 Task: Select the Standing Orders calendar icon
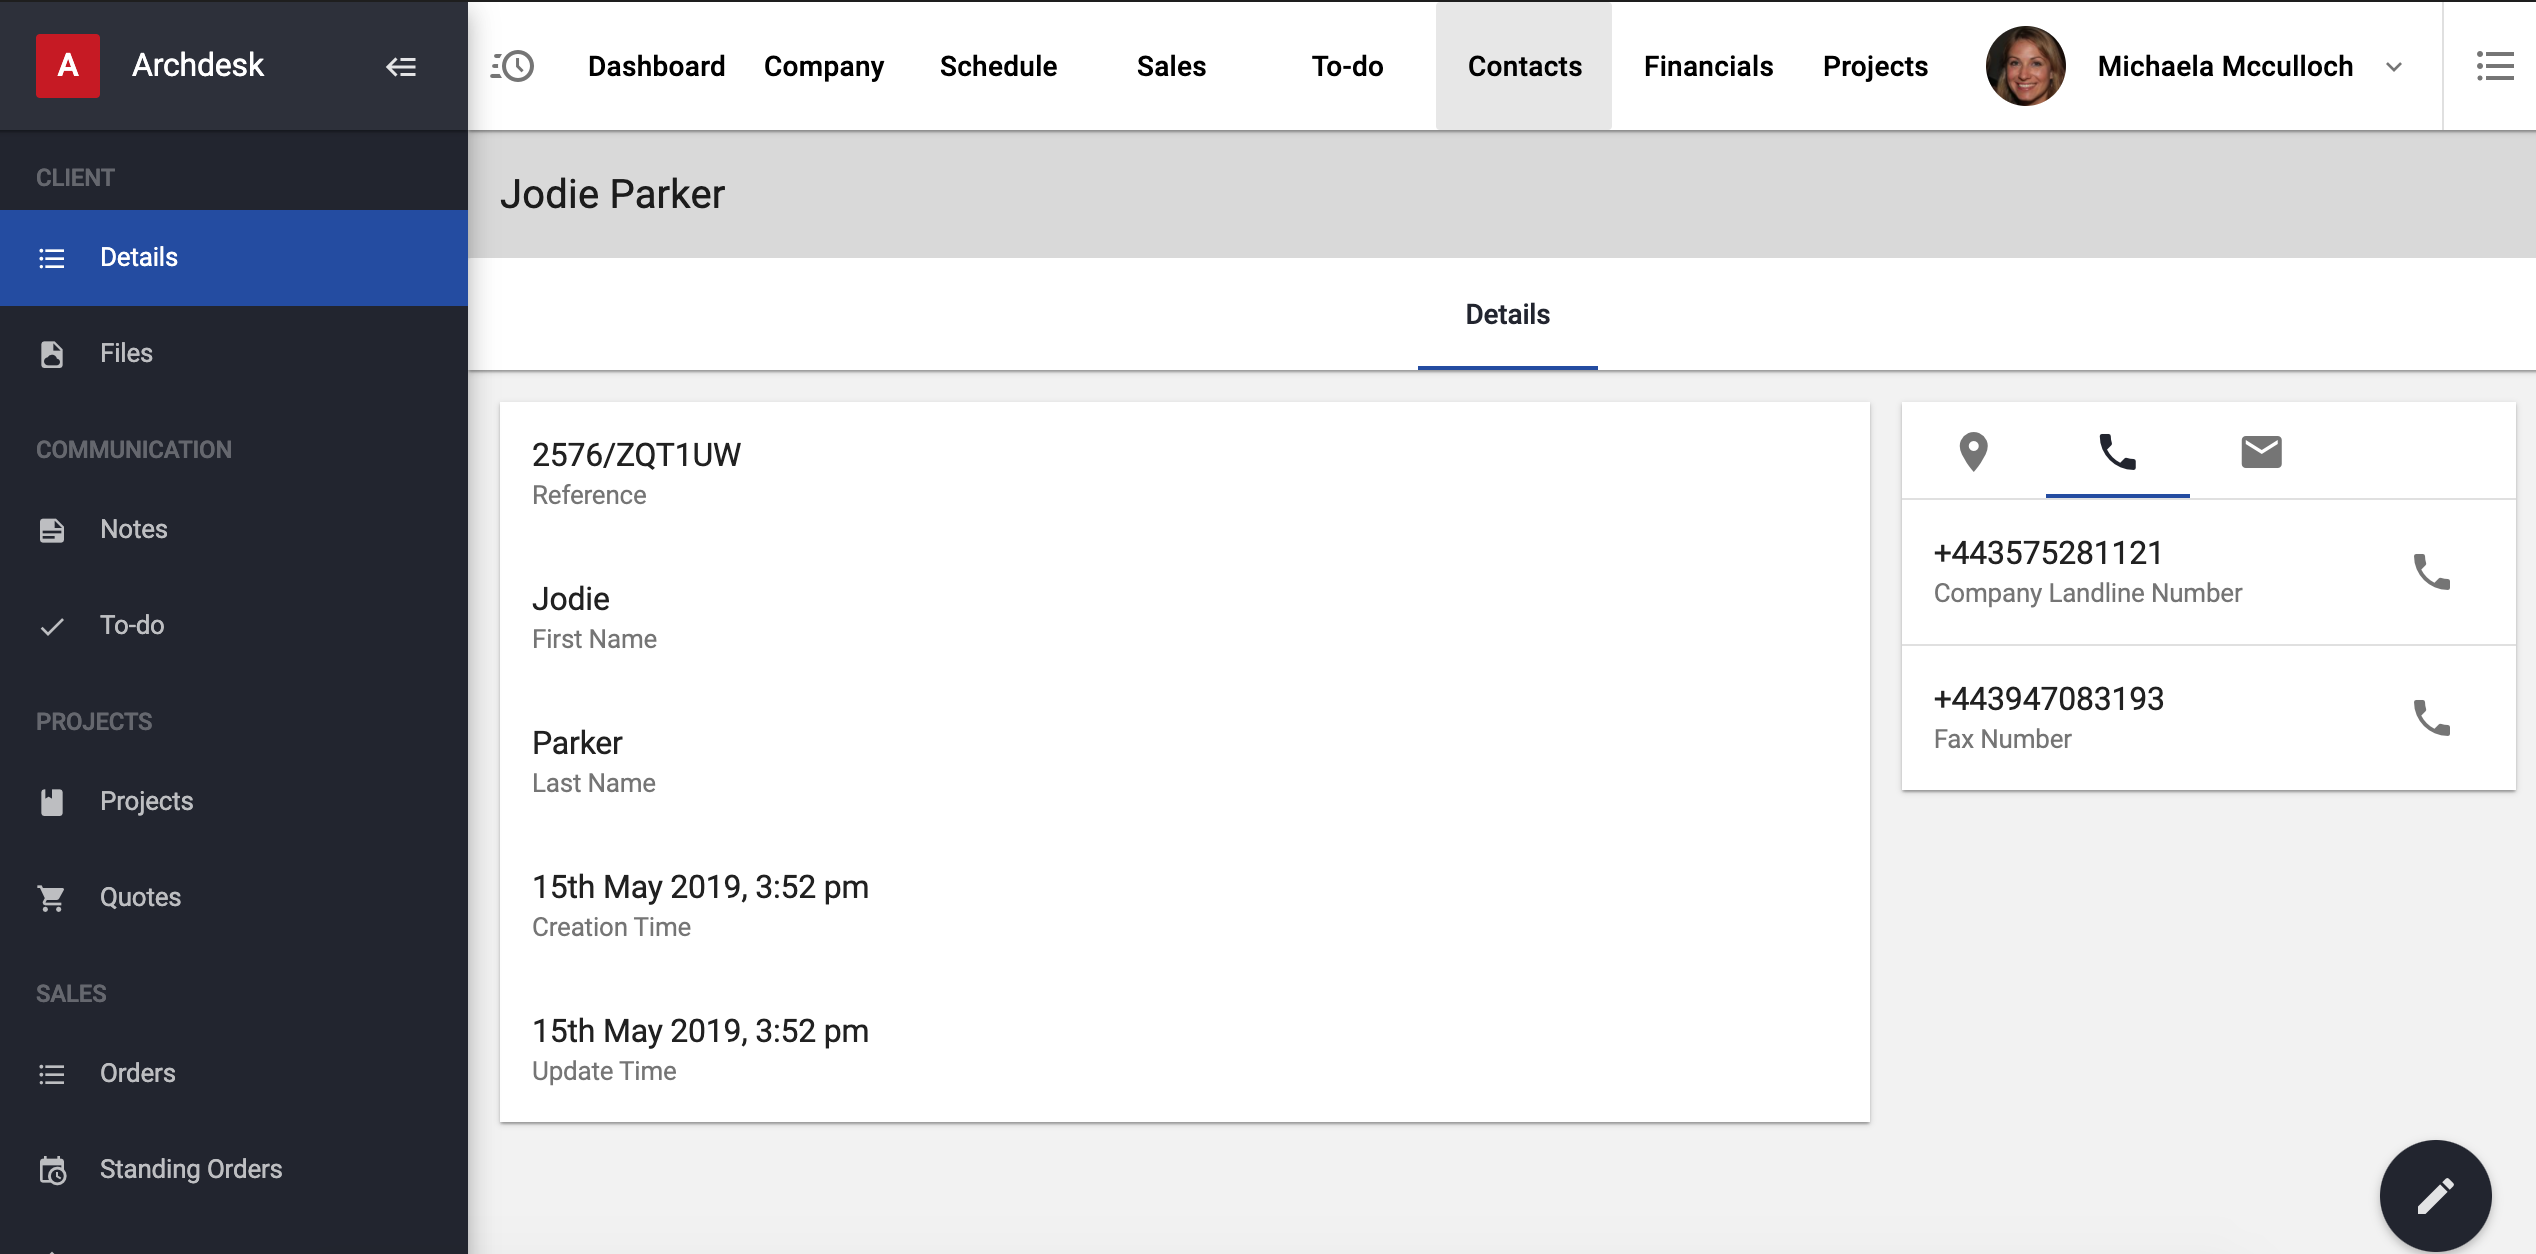51,1168
